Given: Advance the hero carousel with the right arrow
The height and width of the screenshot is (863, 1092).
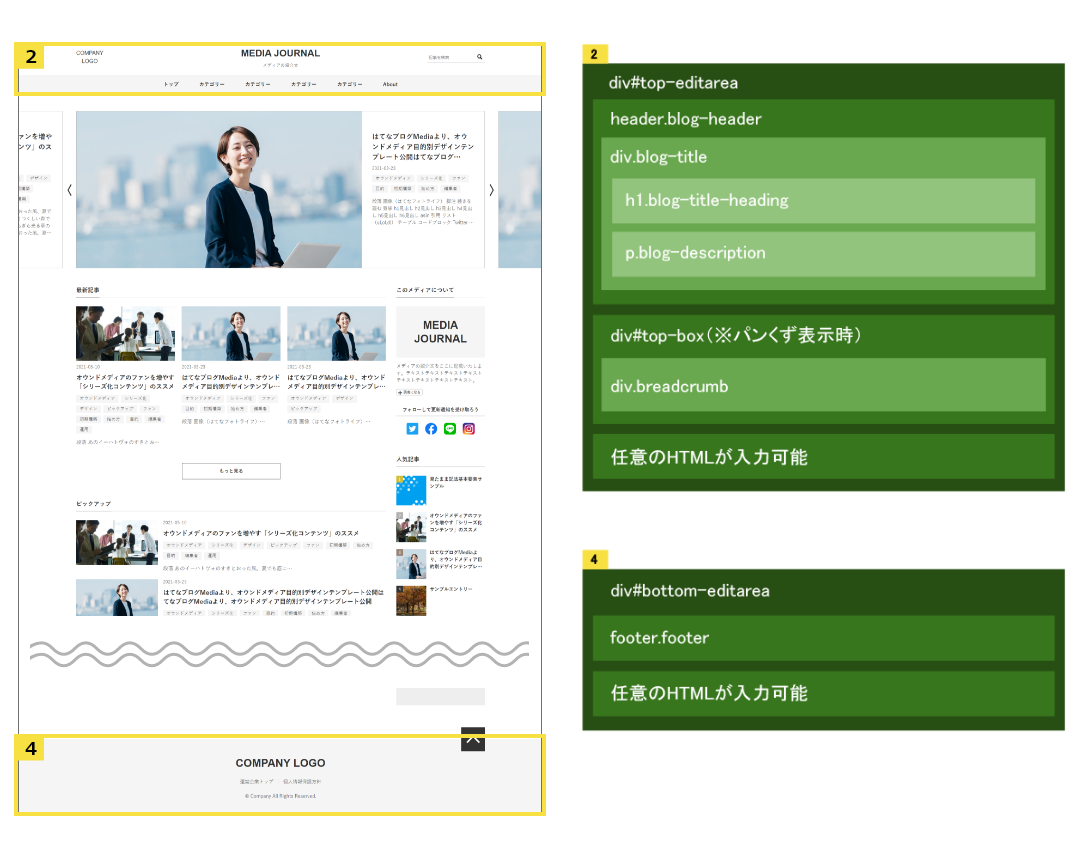Looking at the screenshot, I should click(491, 189).
